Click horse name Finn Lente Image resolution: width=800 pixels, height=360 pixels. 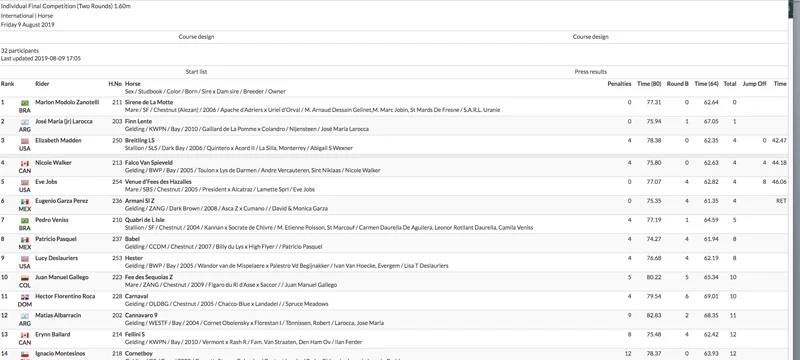click(x=138, y=121)
